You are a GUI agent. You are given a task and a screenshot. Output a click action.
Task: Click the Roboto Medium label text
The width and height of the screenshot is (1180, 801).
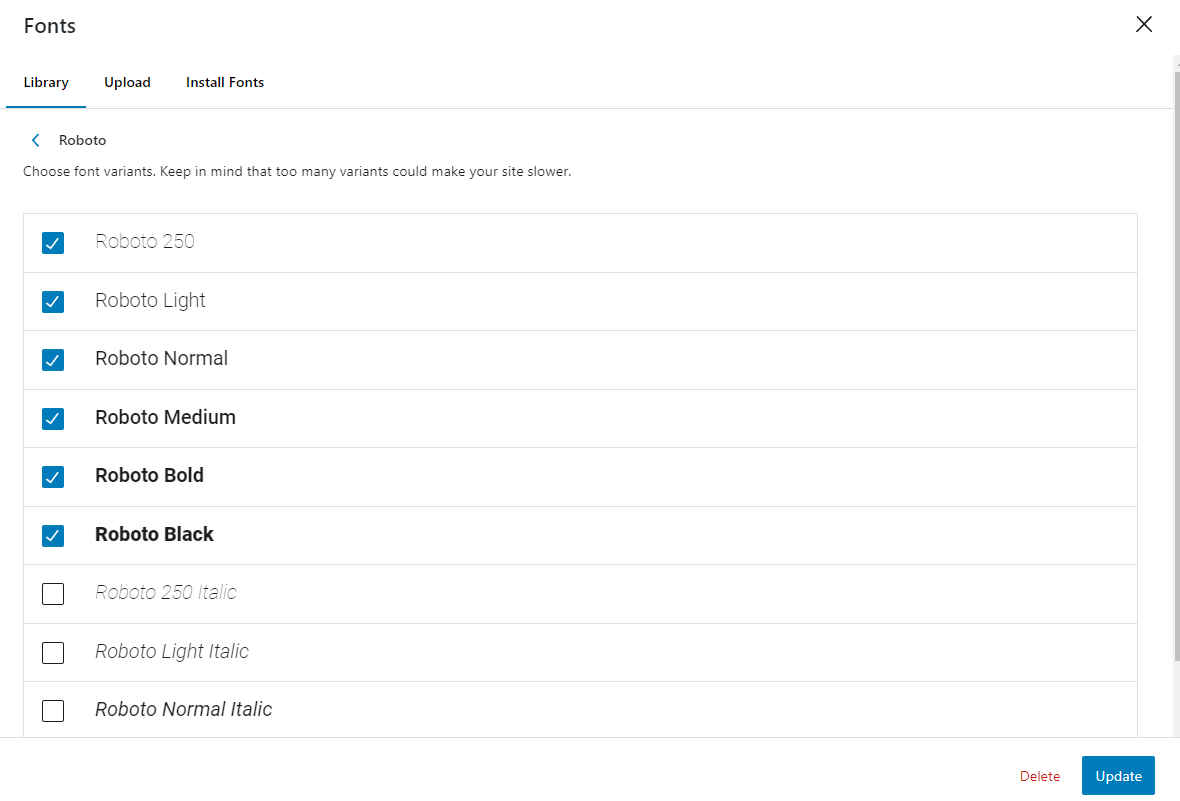click(x=165, y=417)
